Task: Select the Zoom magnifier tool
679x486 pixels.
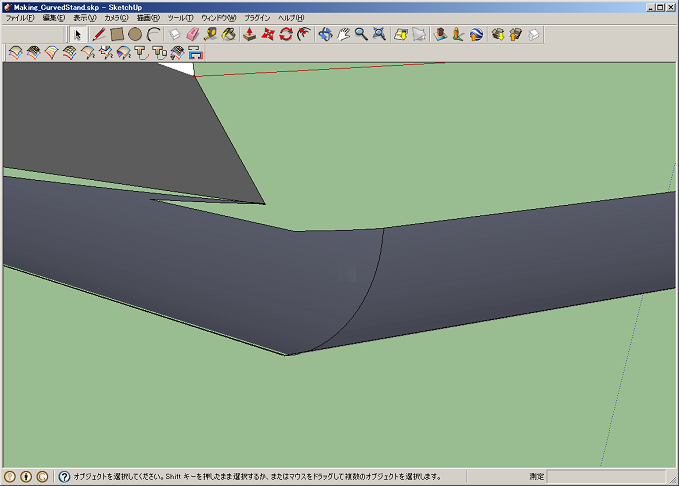Action: click(360, 34)
